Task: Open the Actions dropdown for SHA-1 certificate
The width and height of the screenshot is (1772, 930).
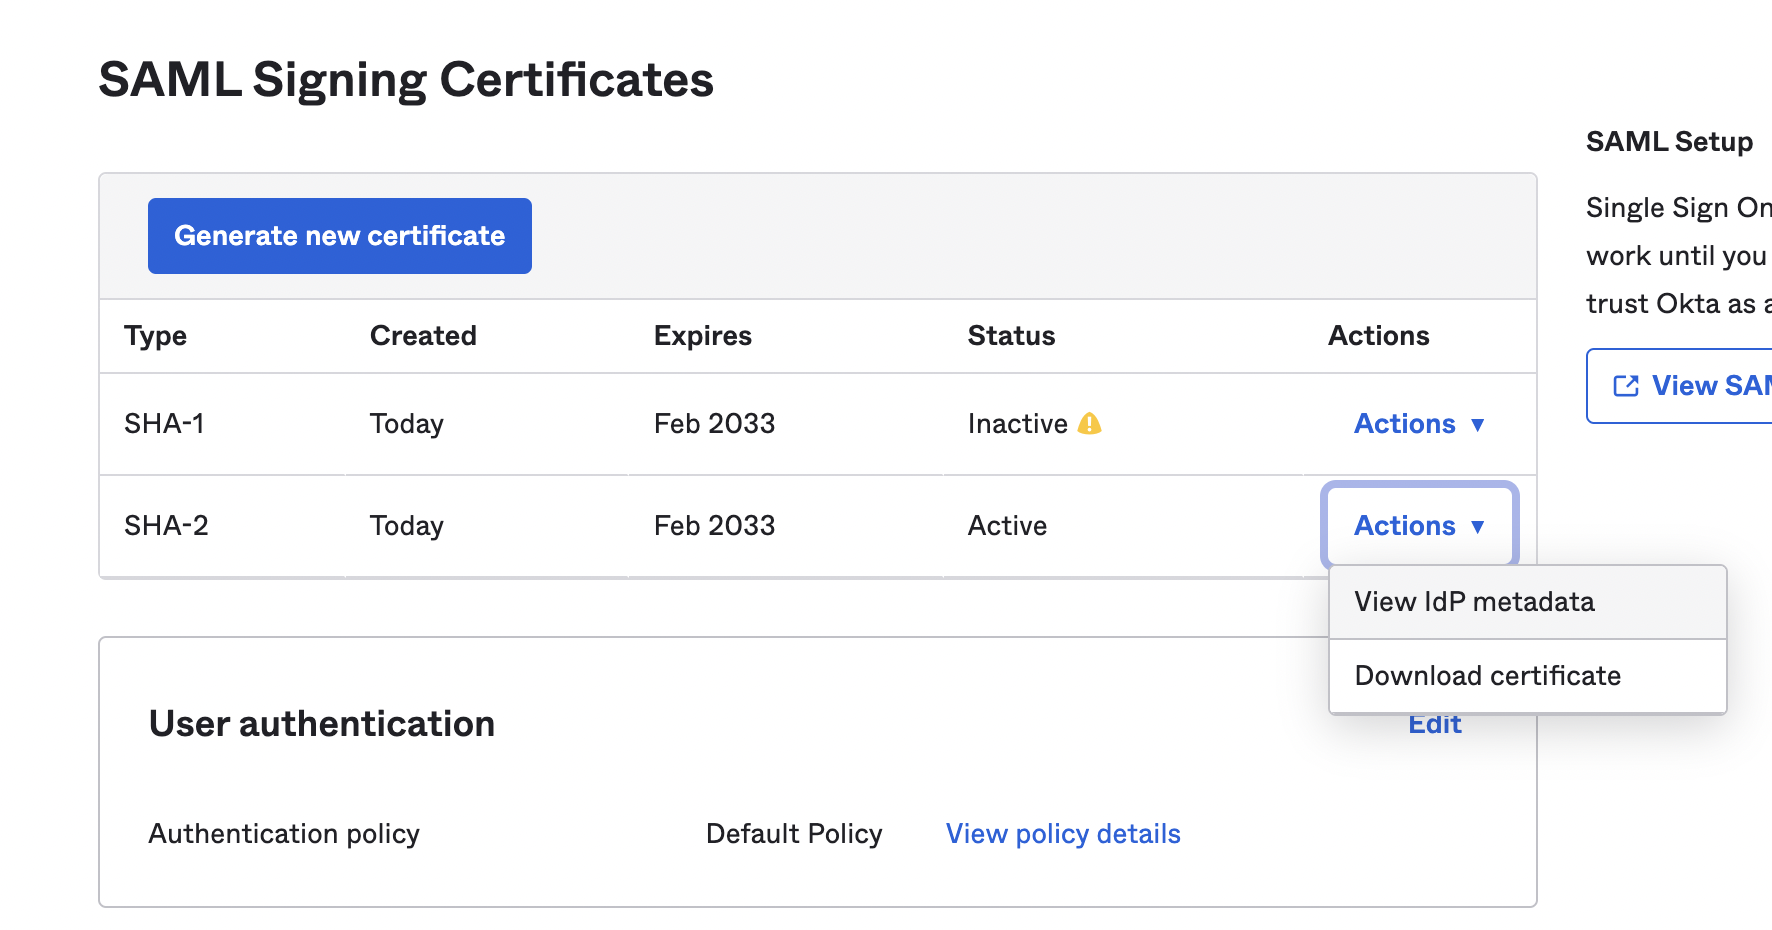Action: coord(1417,424)
